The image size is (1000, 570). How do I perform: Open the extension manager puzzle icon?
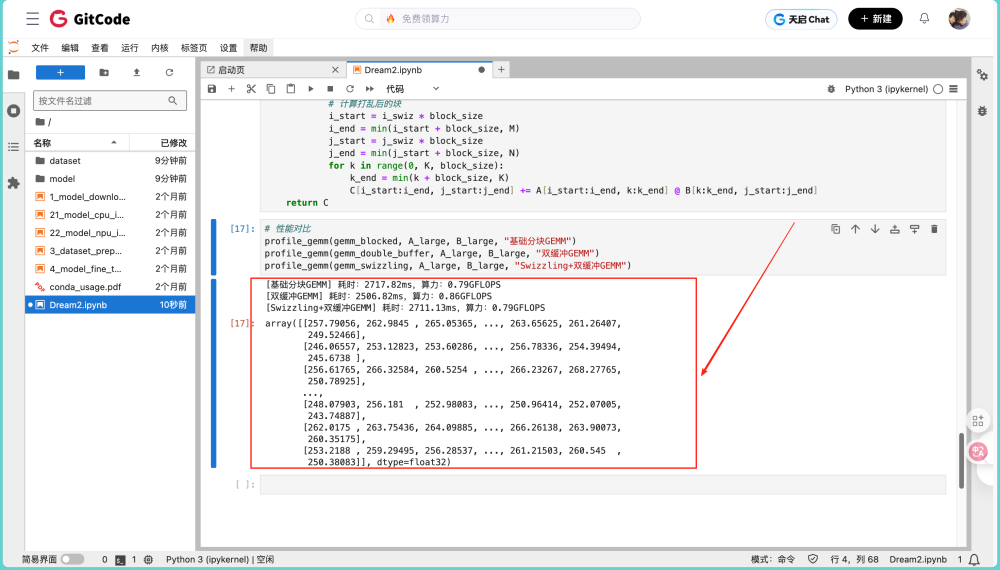tap(13, 184)
